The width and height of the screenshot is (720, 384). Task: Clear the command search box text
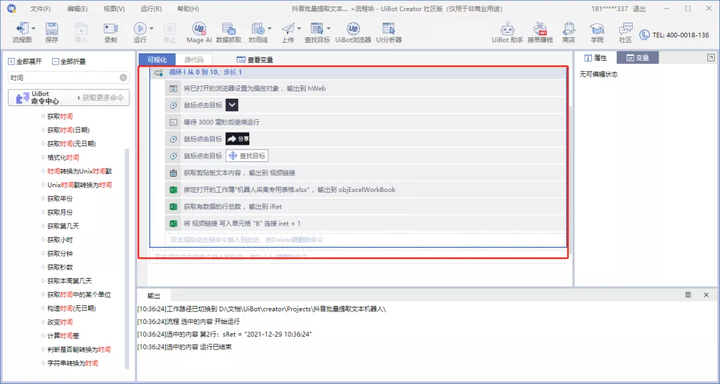[x=123, y=78]
